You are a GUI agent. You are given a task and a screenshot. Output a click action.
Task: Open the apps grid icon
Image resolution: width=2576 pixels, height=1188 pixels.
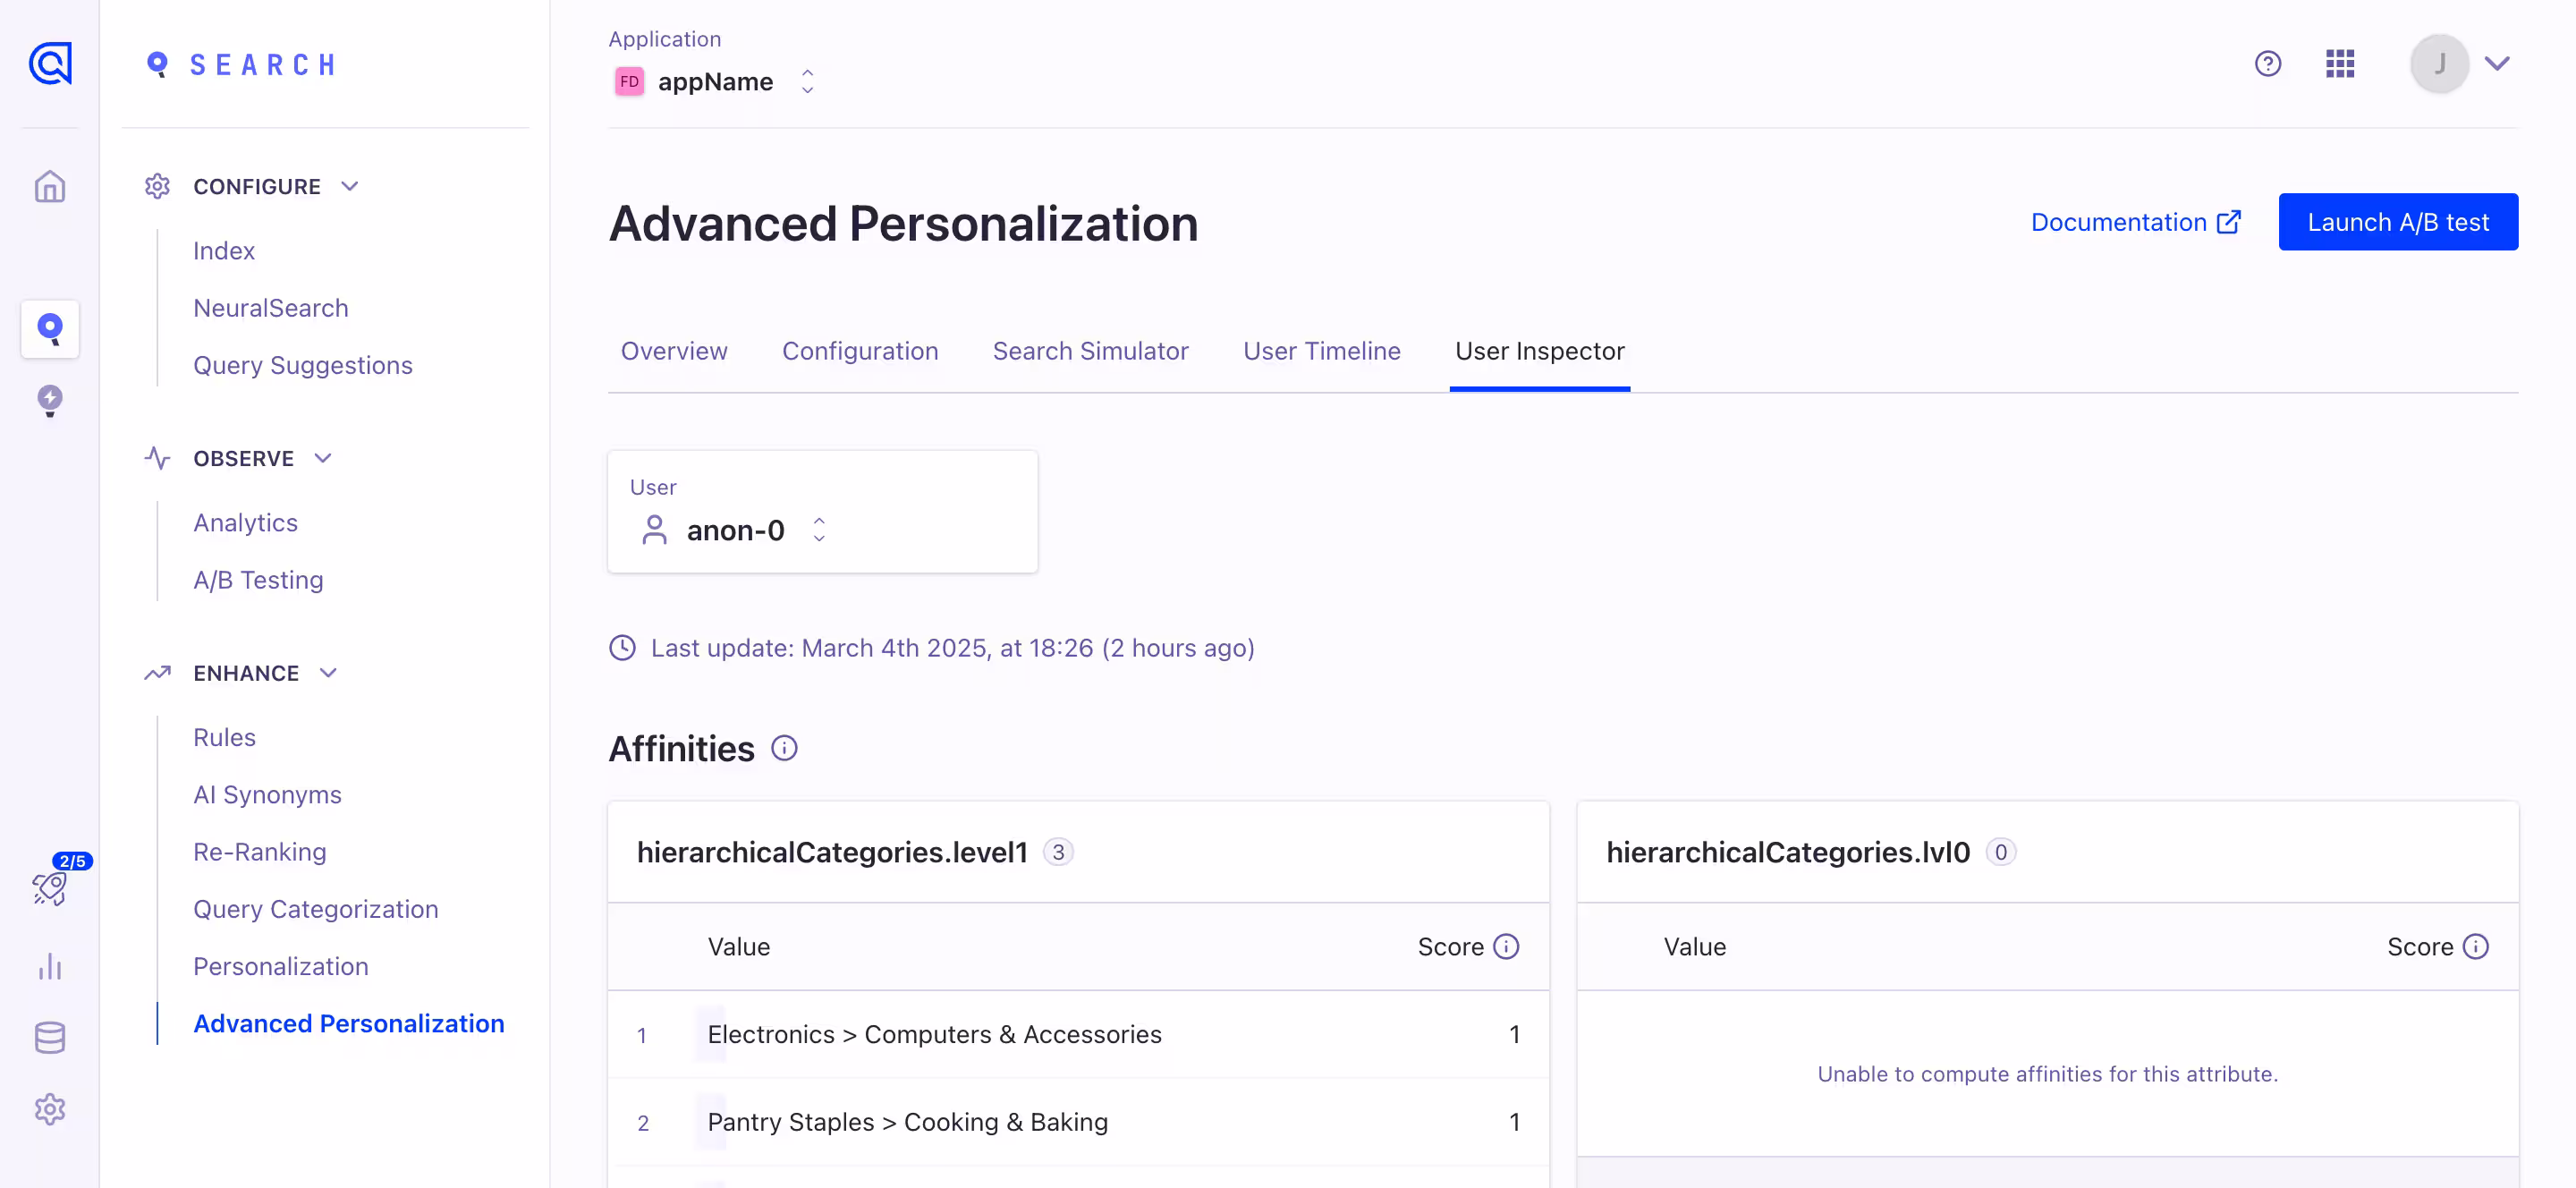pyautogui.click(x=2339, y=64)
